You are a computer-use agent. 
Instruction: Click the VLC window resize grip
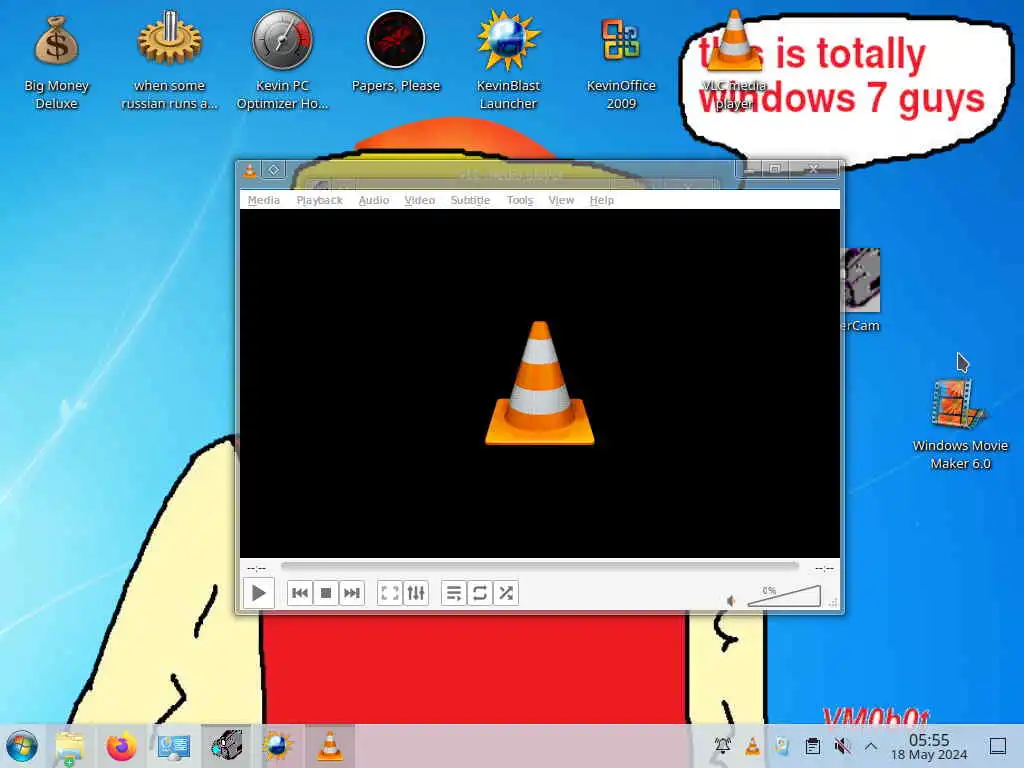(x=833, y=603)
